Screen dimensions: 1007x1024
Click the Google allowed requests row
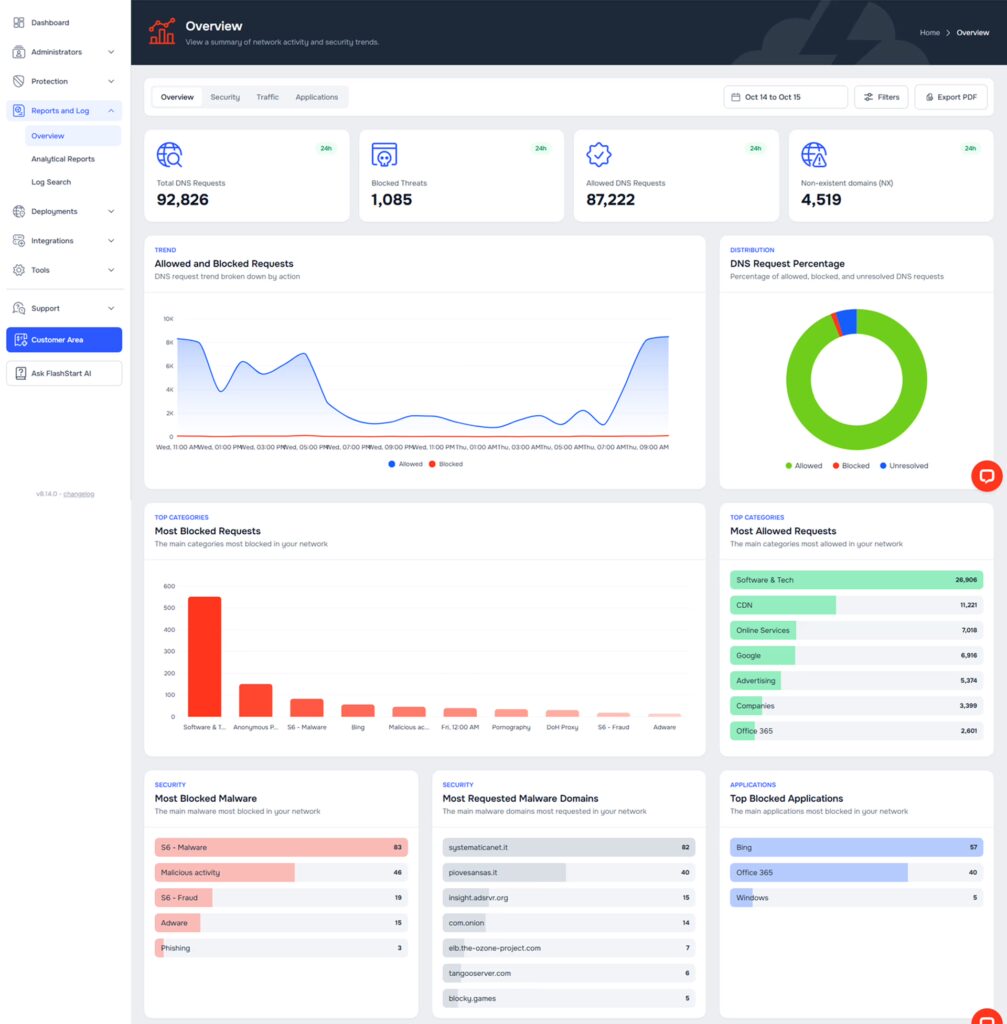tap(856, 655)
